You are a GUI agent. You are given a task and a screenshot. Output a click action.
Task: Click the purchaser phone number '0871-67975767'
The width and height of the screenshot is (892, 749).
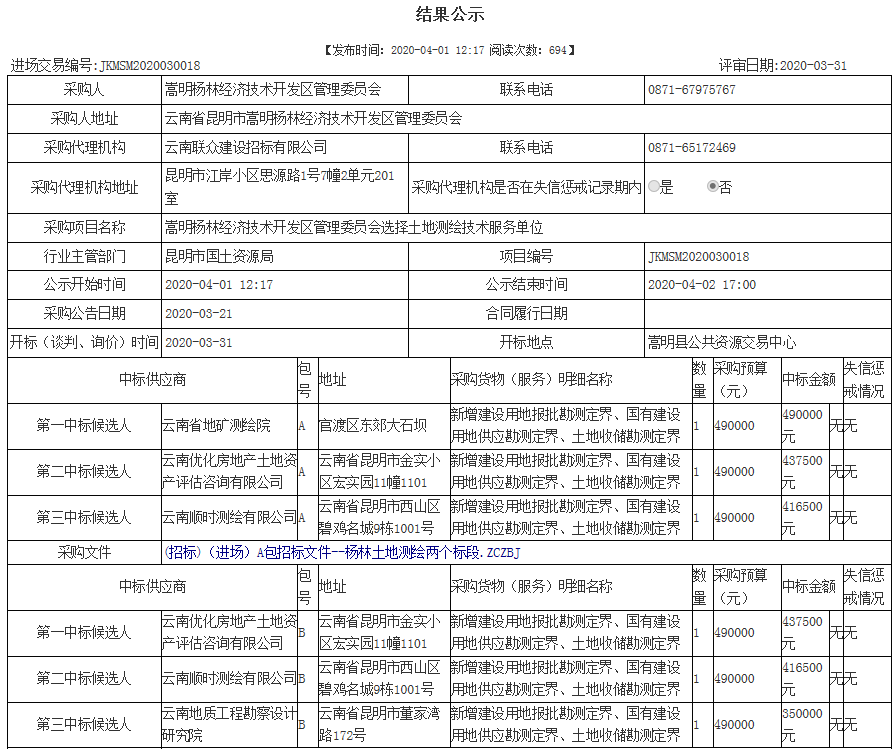click(x=692, y=90)
